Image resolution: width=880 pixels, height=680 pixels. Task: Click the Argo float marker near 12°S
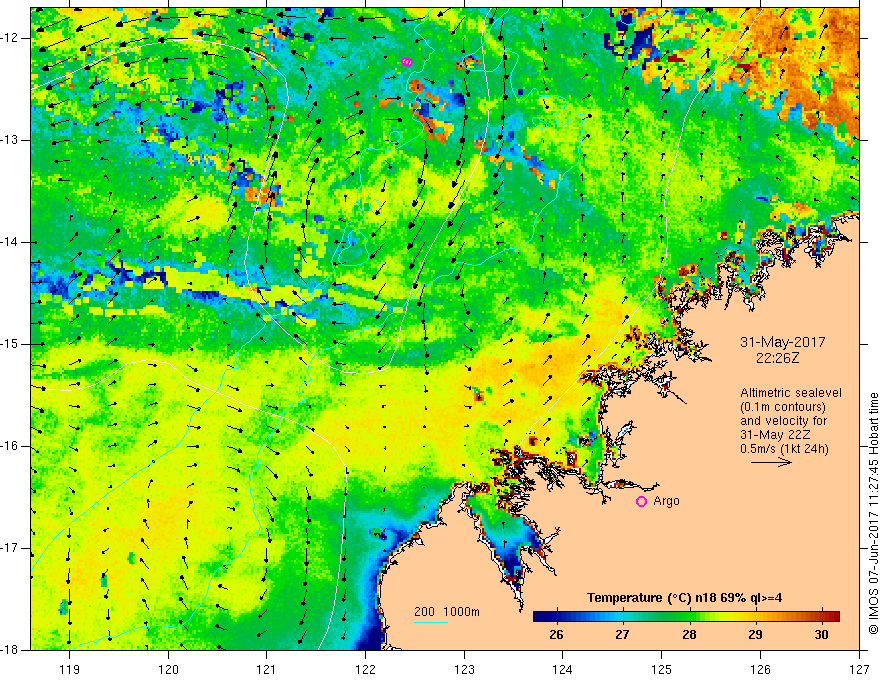coord(407,62)
